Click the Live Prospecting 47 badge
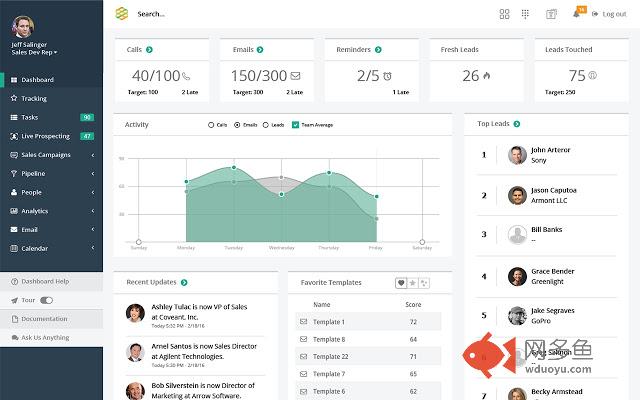Viewport: 640px width, 400px height. 87,136
